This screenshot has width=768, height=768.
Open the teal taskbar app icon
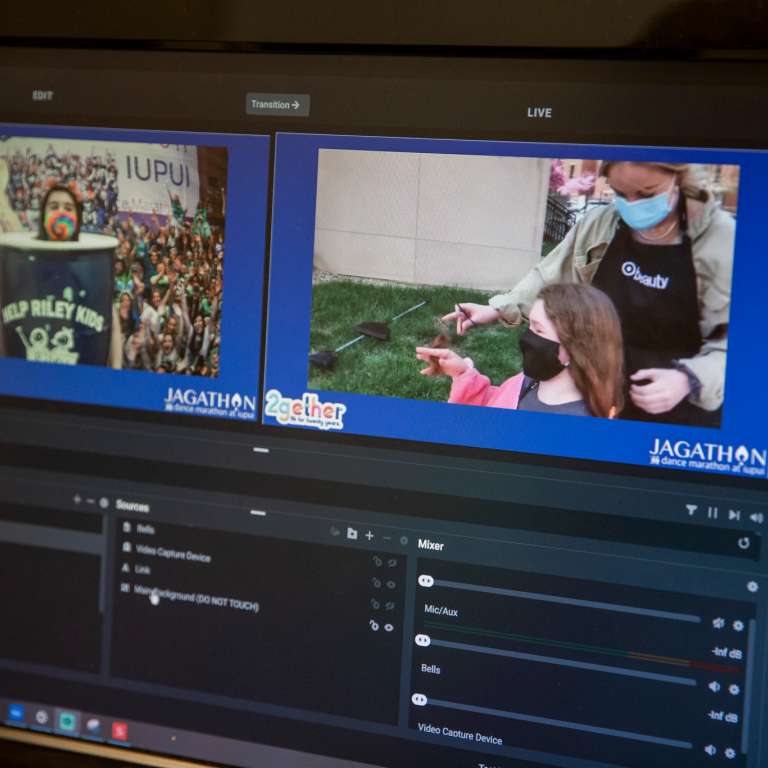click(x=67, y=721)
